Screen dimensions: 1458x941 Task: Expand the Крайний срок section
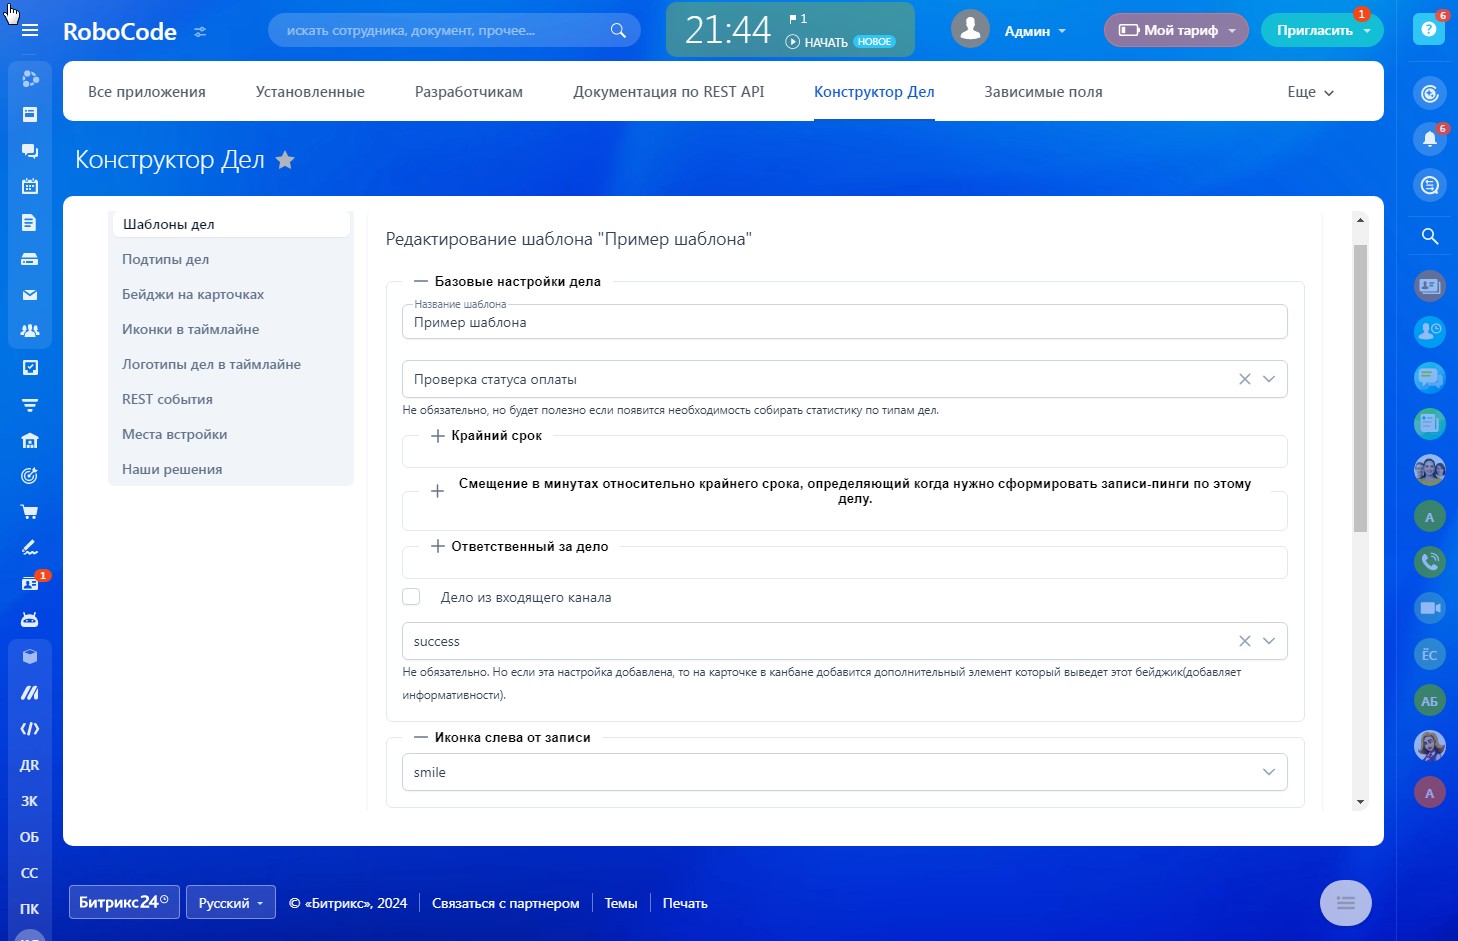437,436
